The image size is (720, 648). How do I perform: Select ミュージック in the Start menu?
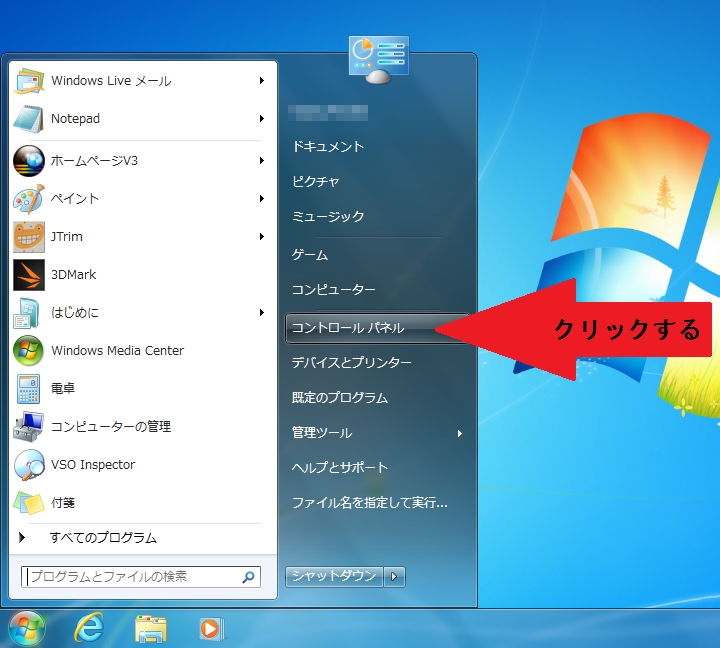tap(328, 216)
